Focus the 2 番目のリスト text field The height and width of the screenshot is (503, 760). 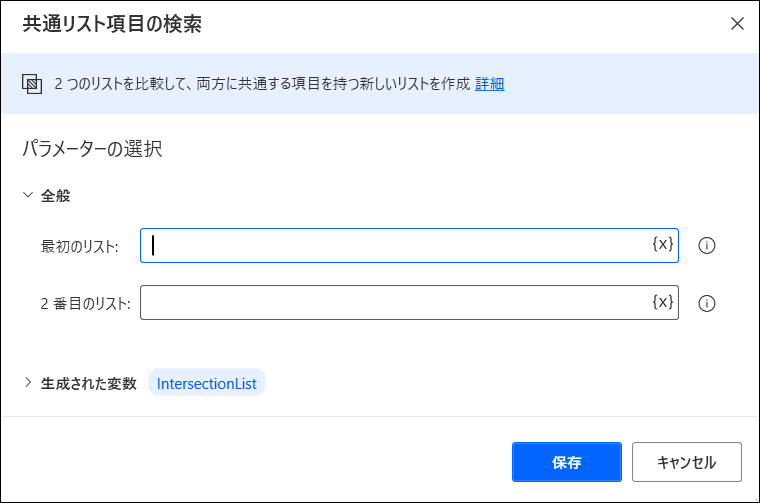(x=409, y=302)
